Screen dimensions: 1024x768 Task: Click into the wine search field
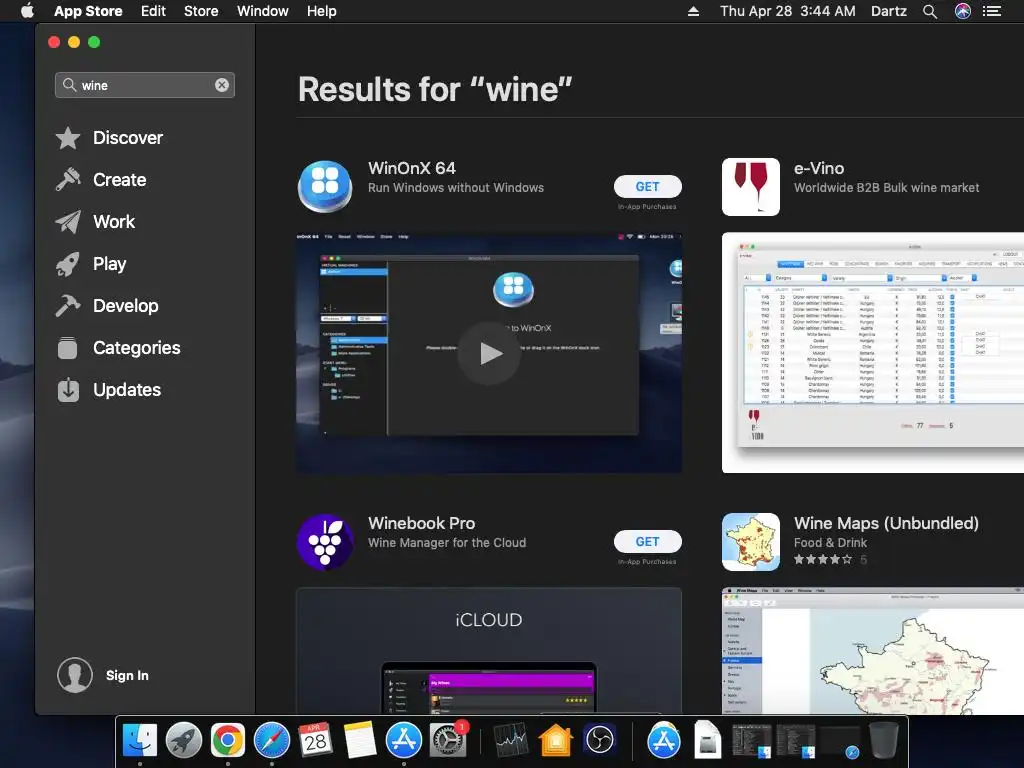point(145,85)
